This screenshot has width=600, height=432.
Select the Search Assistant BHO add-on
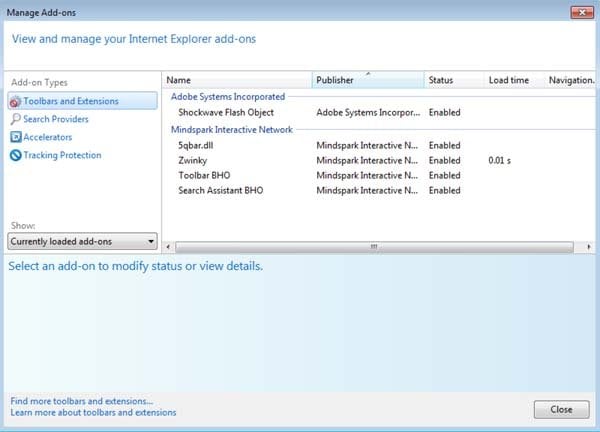click(379, 190)
